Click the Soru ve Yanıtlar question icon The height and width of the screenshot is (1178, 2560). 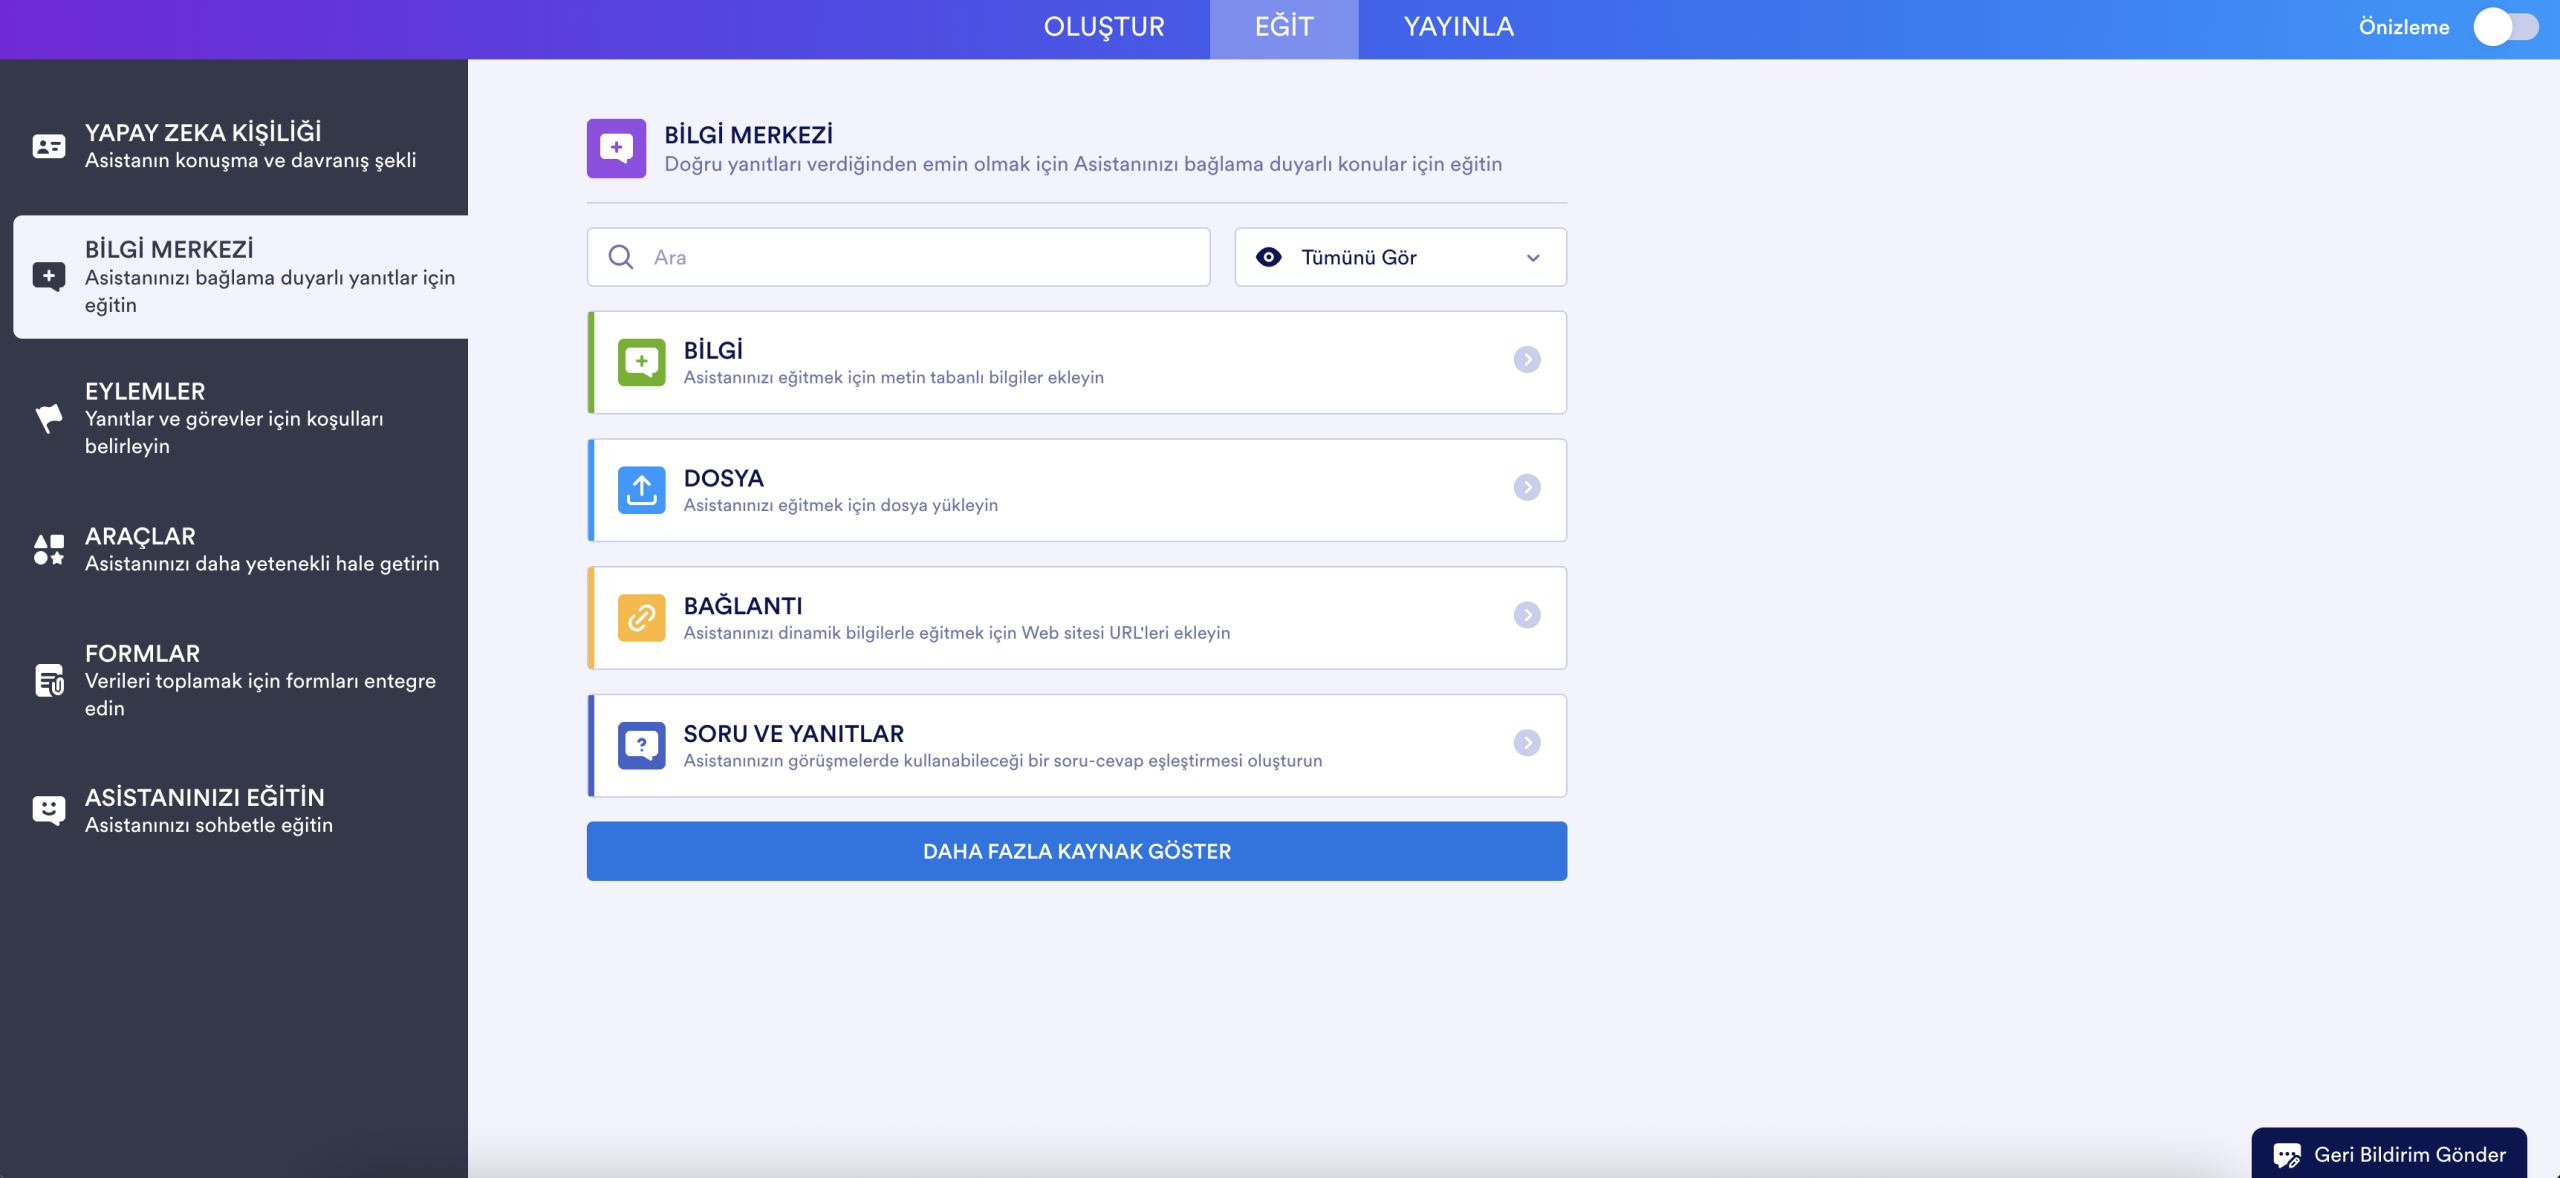tap(642, 744)
